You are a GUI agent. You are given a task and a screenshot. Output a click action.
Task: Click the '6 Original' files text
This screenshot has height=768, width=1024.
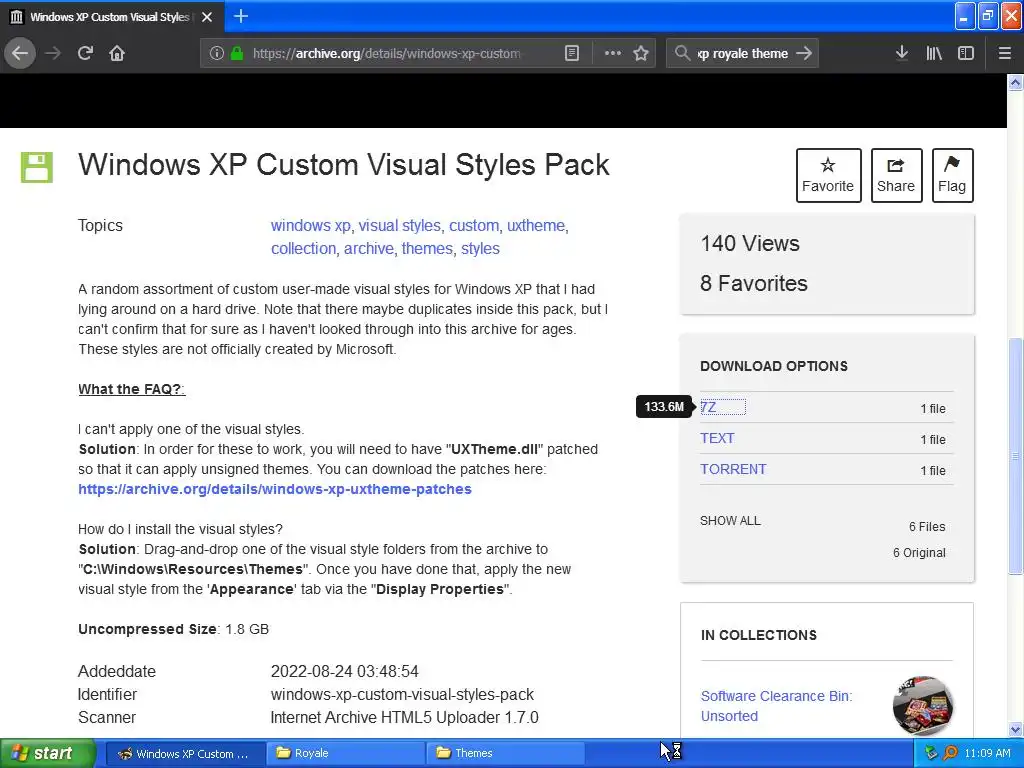click(x=919, y=552)
